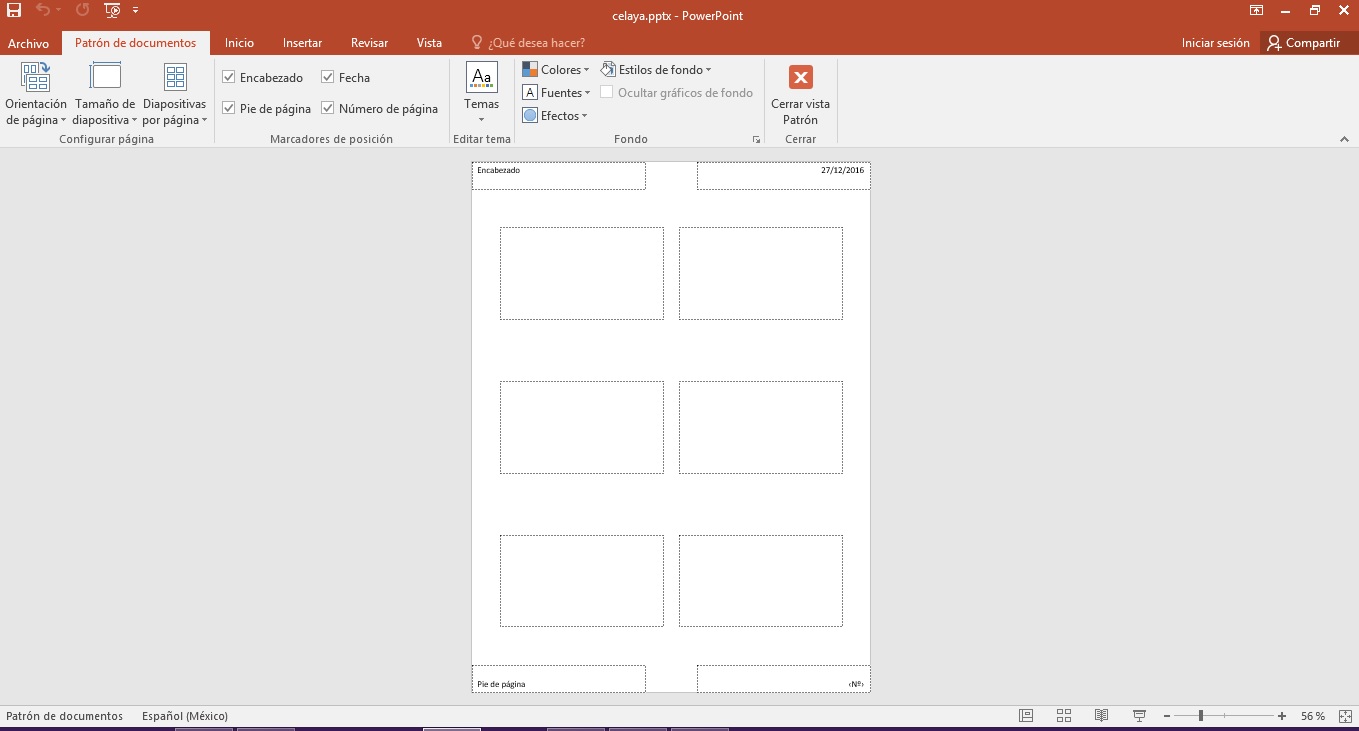Expand the Estilos de fondo dropdown
Viewport: 1359px width, 731px height.
pos(656,70)
